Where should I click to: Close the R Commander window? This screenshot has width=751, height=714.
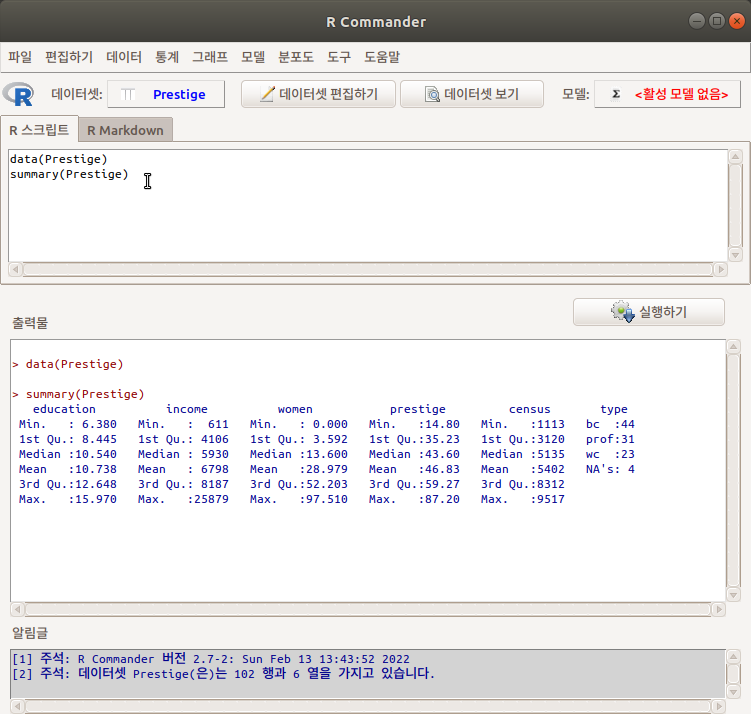click(x=737, y=21)
